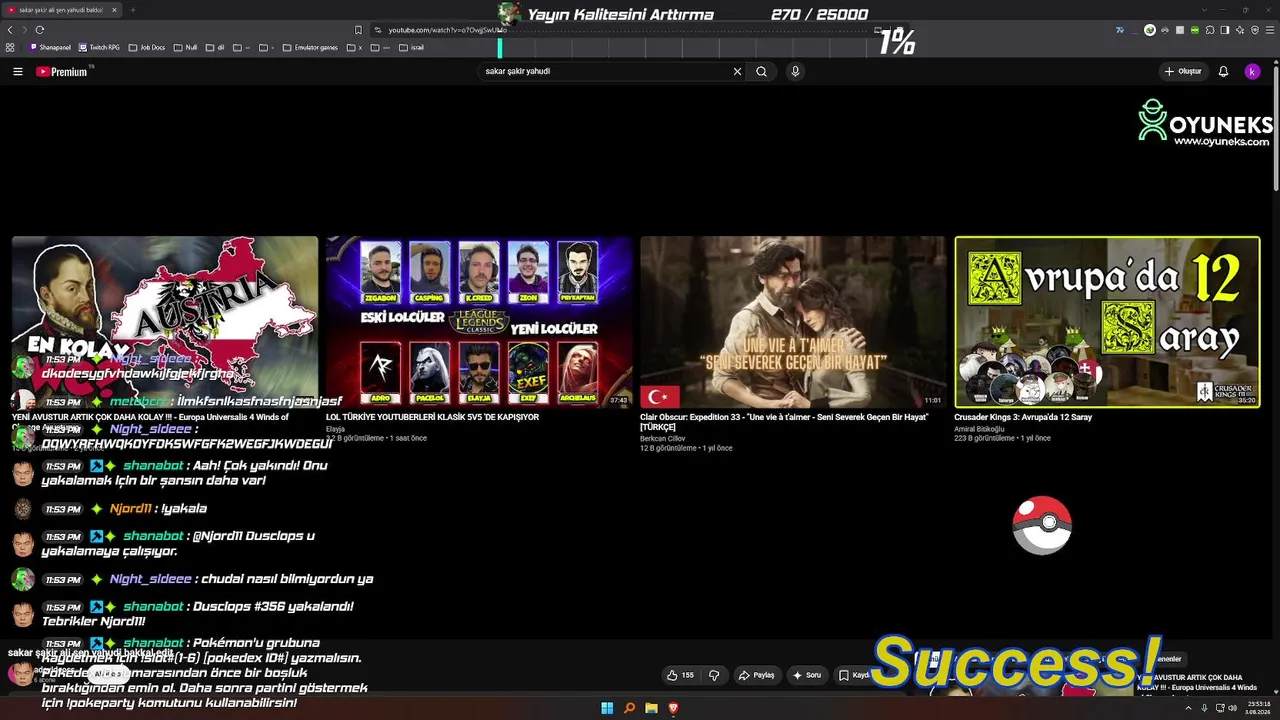This screenshot has width=1280, height=720.
Task: Open 'Crusader Kings 3: Avrupa'da 12 Saray' title
Action: pos(1023,417)
